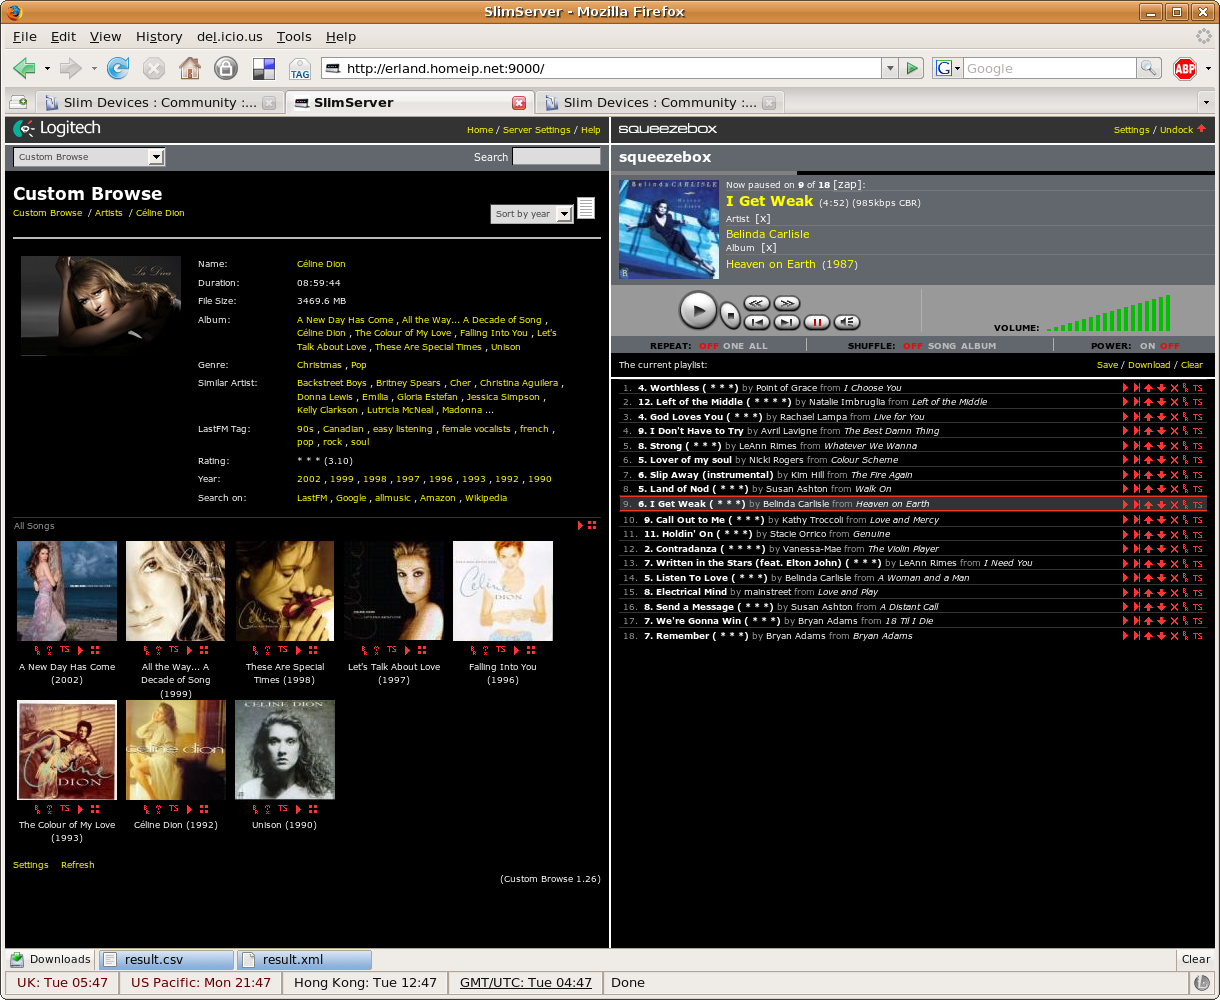Click the fast-forward button in the player
Screen dimensions: 1220x1000
click(787, 303)
